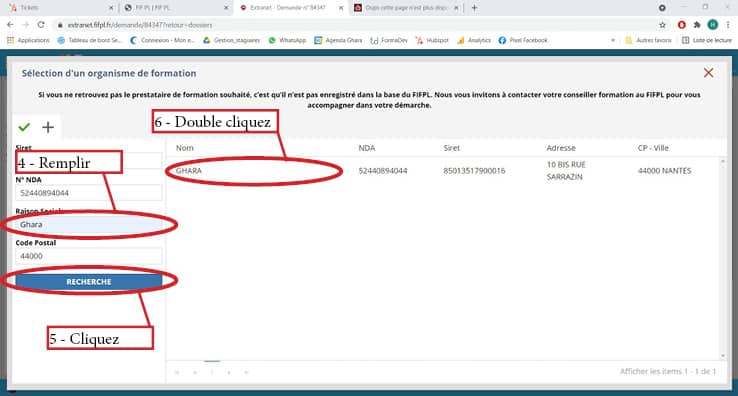Open Pixel Facebook bookmark
The width and height of the screenshot is (738, 396).
coord(523,40)
